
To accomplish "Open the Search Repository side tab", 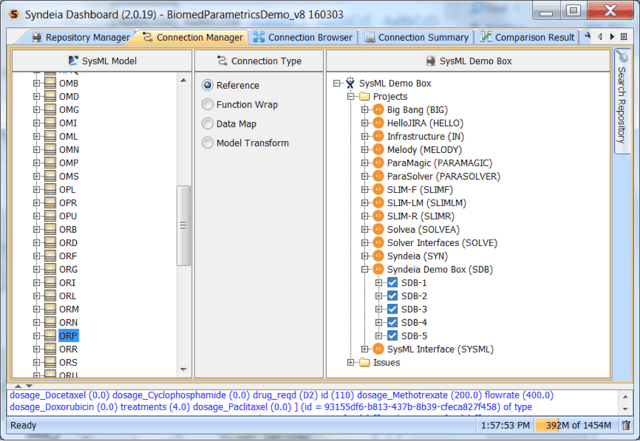I will pyautogui.click(x=622, y=101).
